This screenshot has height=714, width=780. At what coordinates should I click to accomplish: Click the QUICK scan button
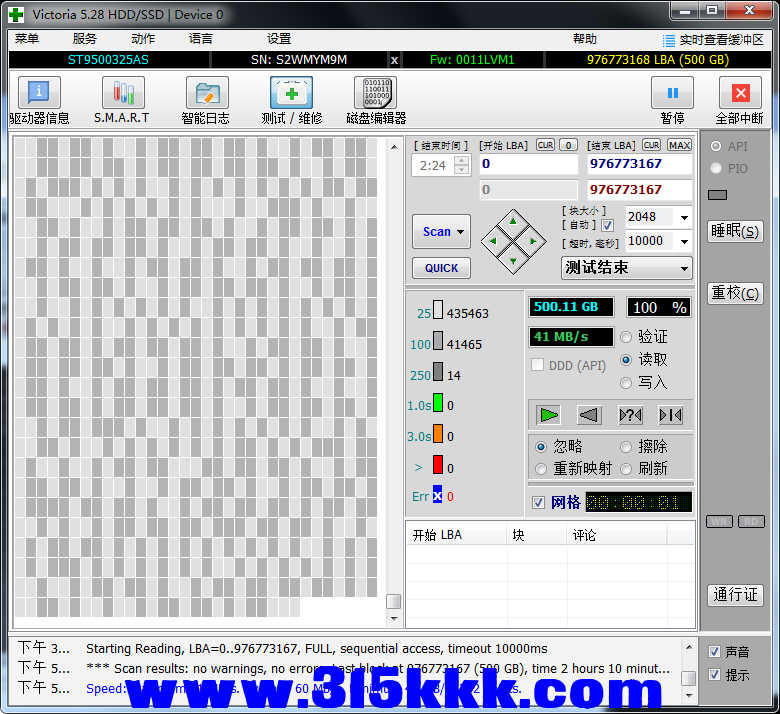441,268
